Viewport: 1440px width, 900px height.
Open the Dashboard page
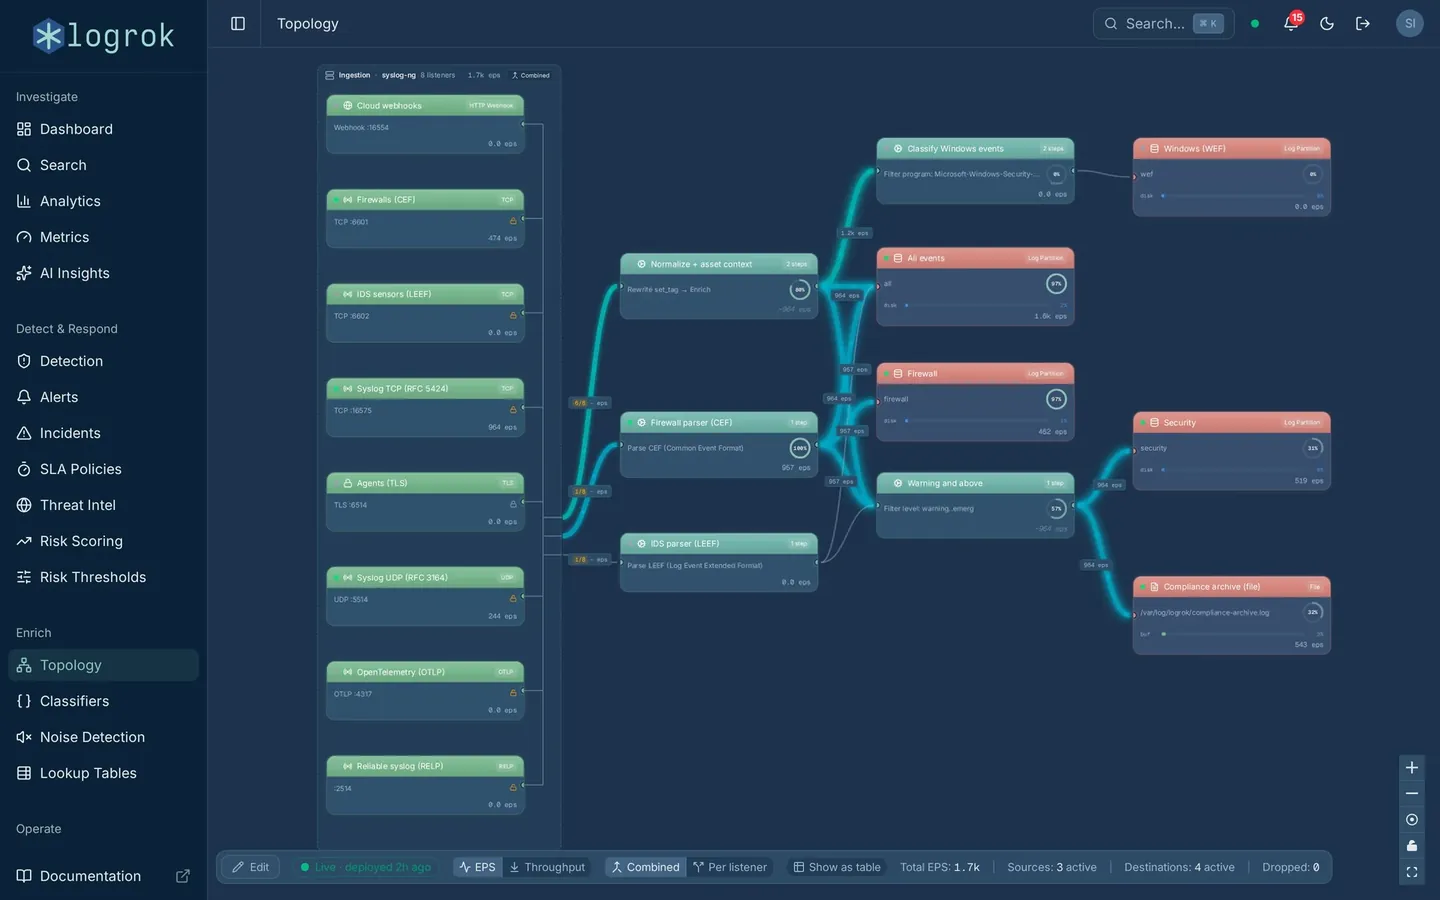pyautogui.click(x=103, y=129)
